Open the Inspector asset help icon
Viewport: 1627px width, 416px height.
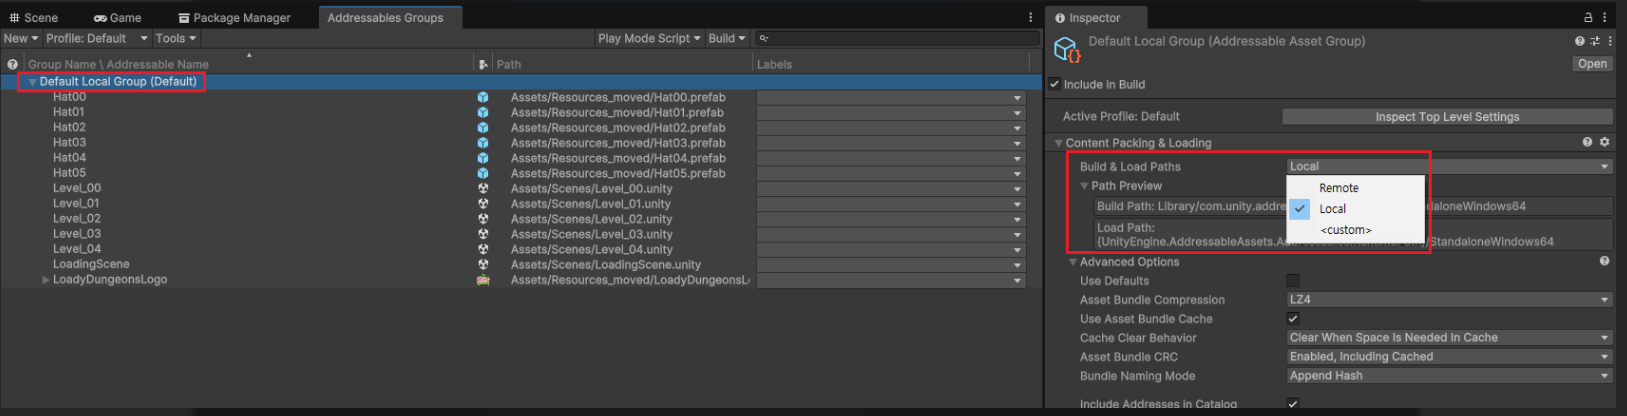pos(1579,41)
